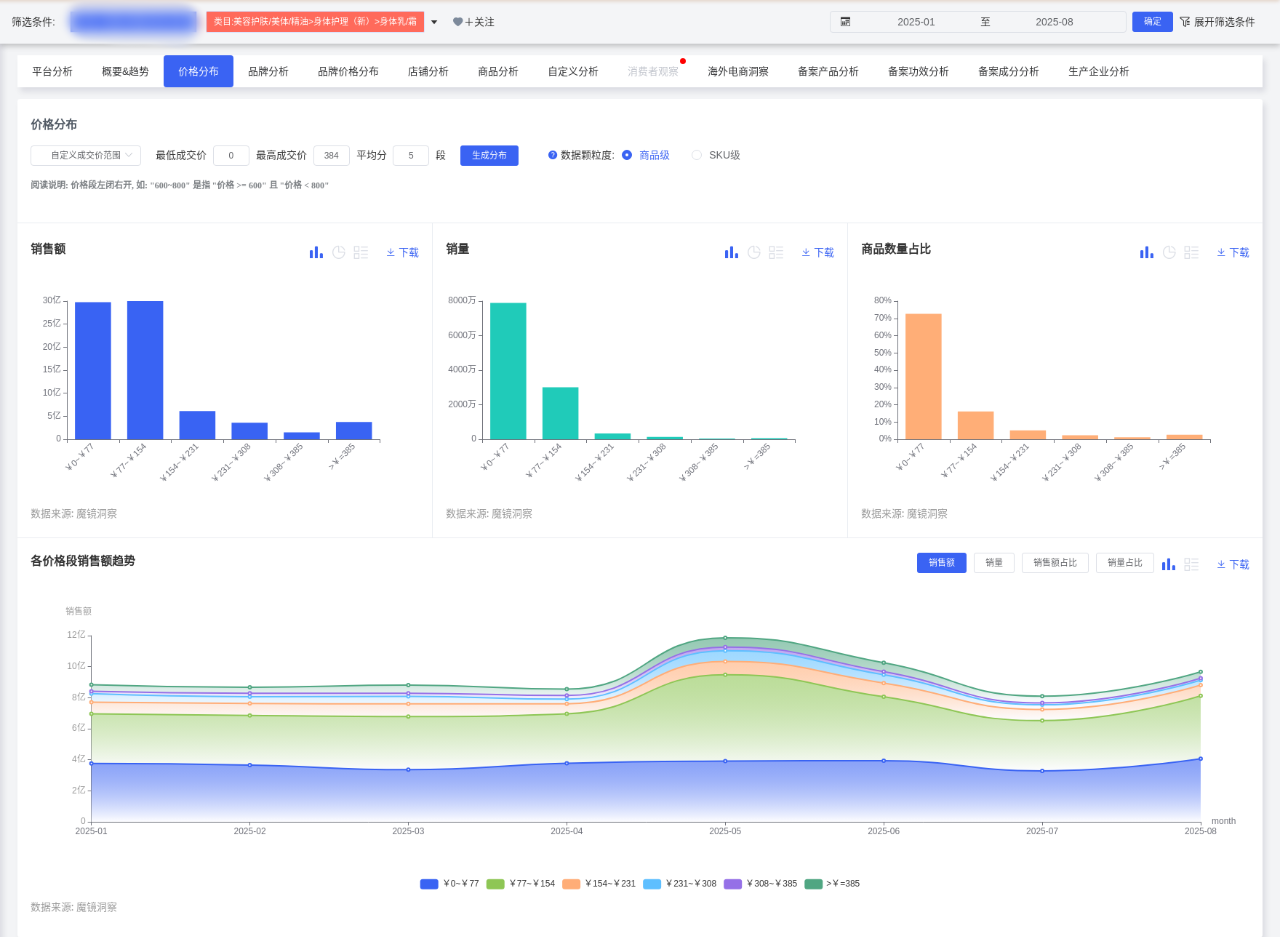Select the 商品级 radio option
Image resolution: width=1280 pixels, height=937 pixels.
[627, 155]
